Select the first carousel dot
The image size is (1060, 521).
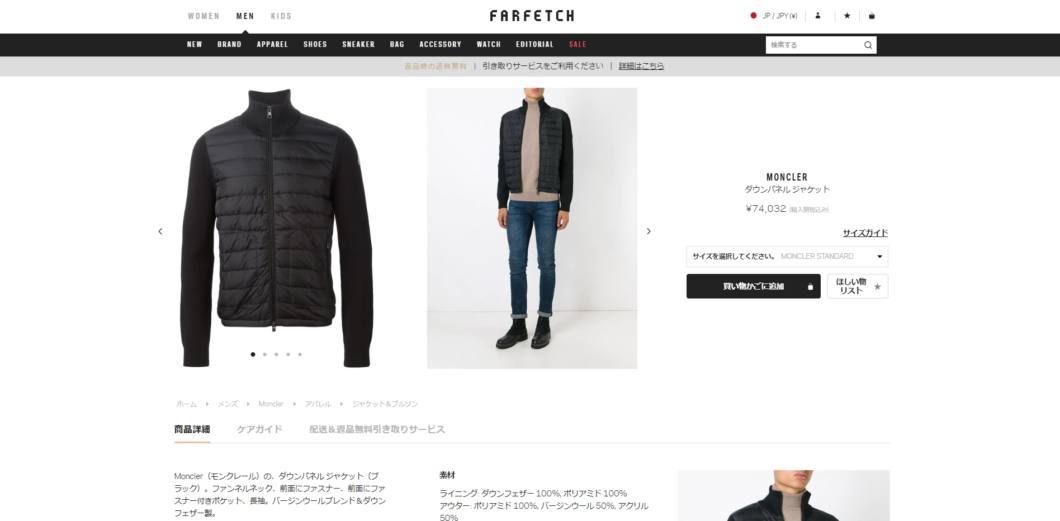click(253, 354)
